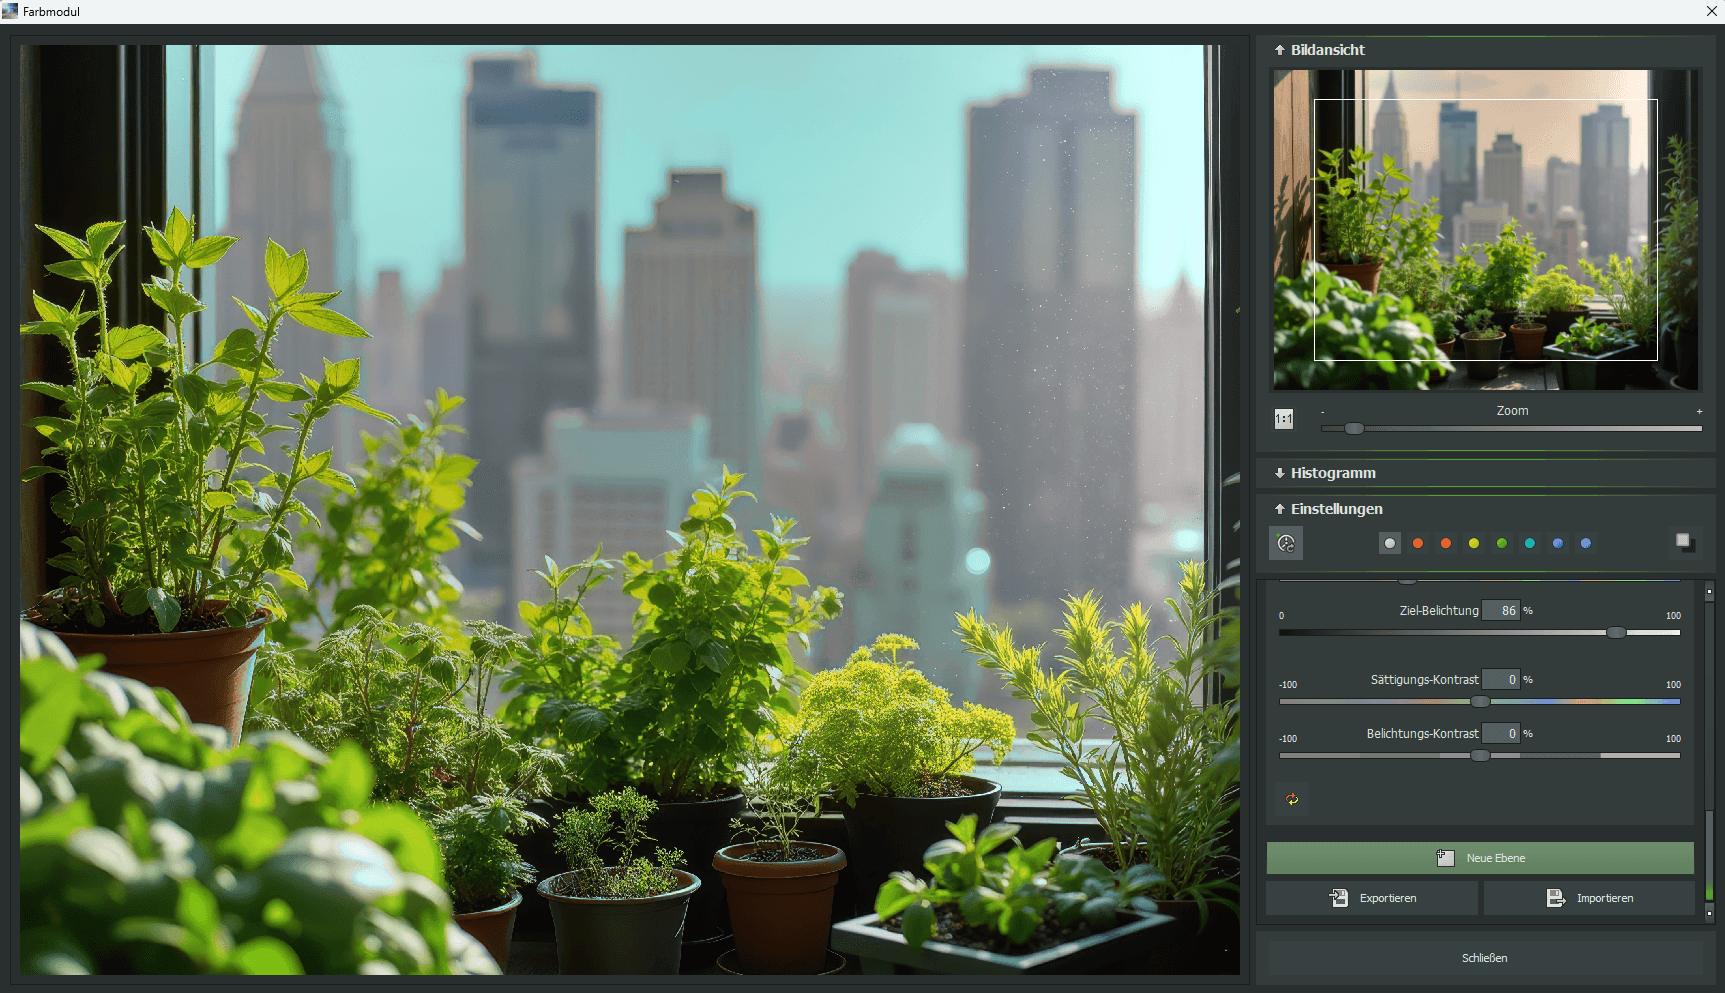Click the Ziel-Belichtung label
Image resolution: width=1725 pixels, height=993 pixels.
(1439, 611)
